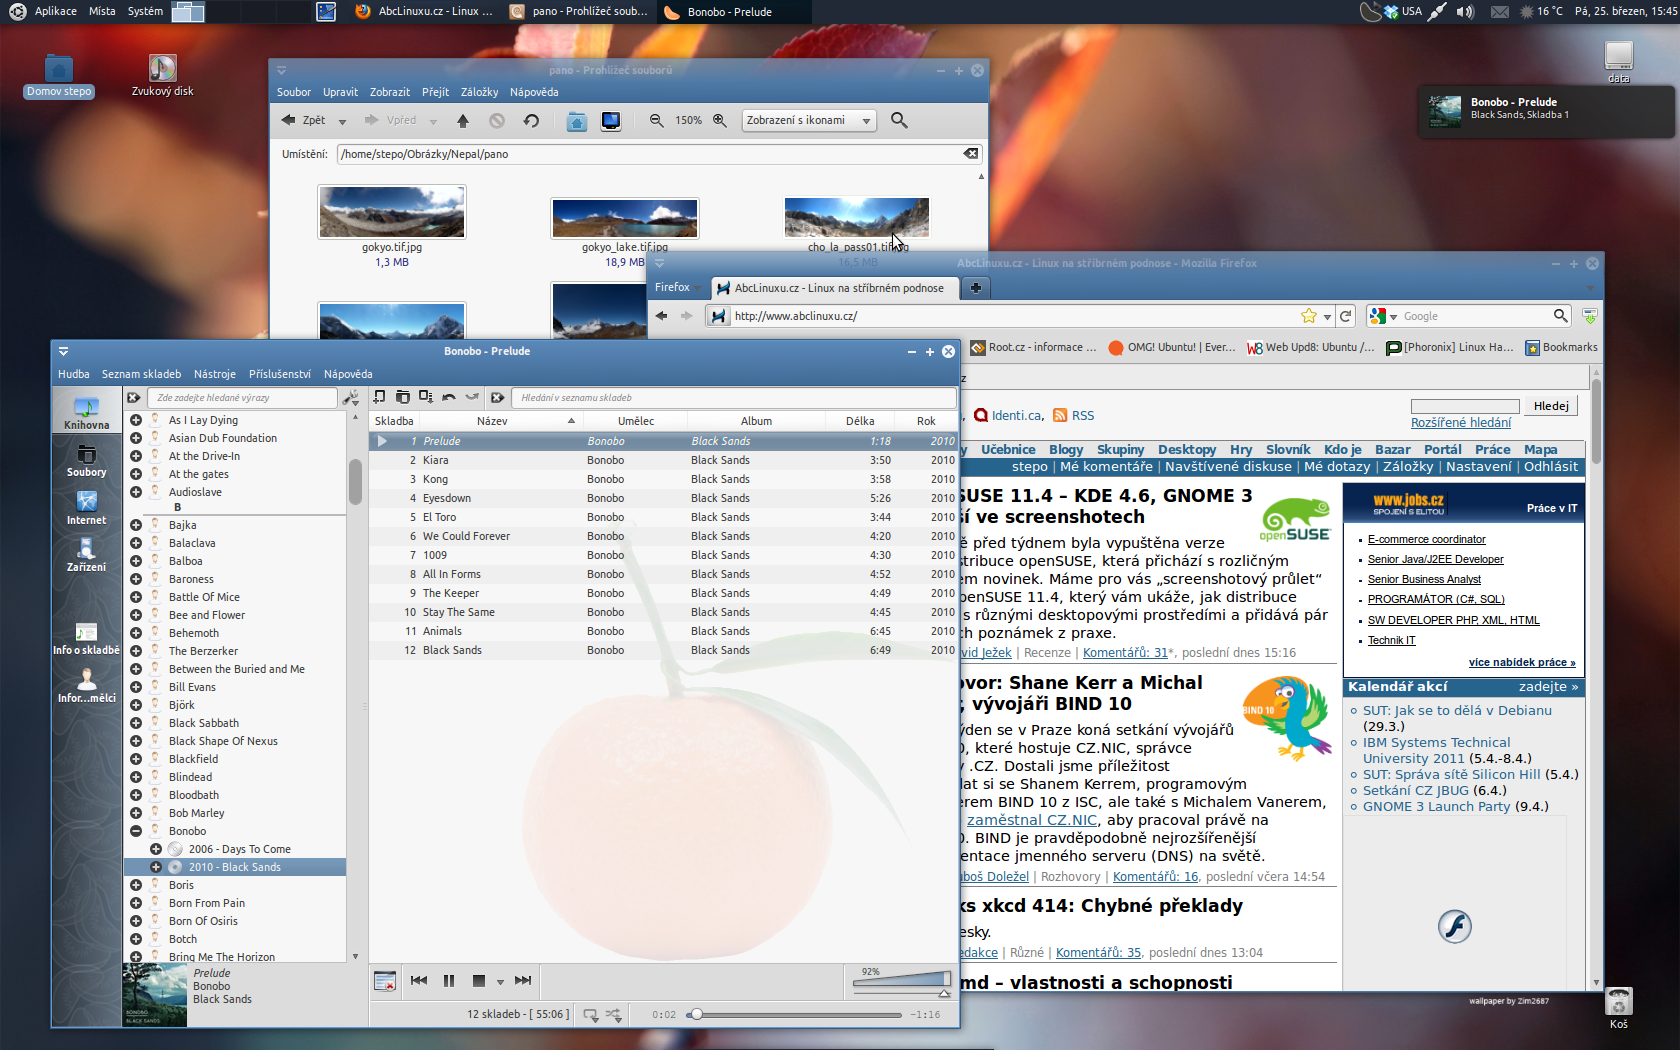Image resolution: width=1680 pixels, height=1050 pixels.
Task: Open the Nástroje menu
Action: (215, 374)
